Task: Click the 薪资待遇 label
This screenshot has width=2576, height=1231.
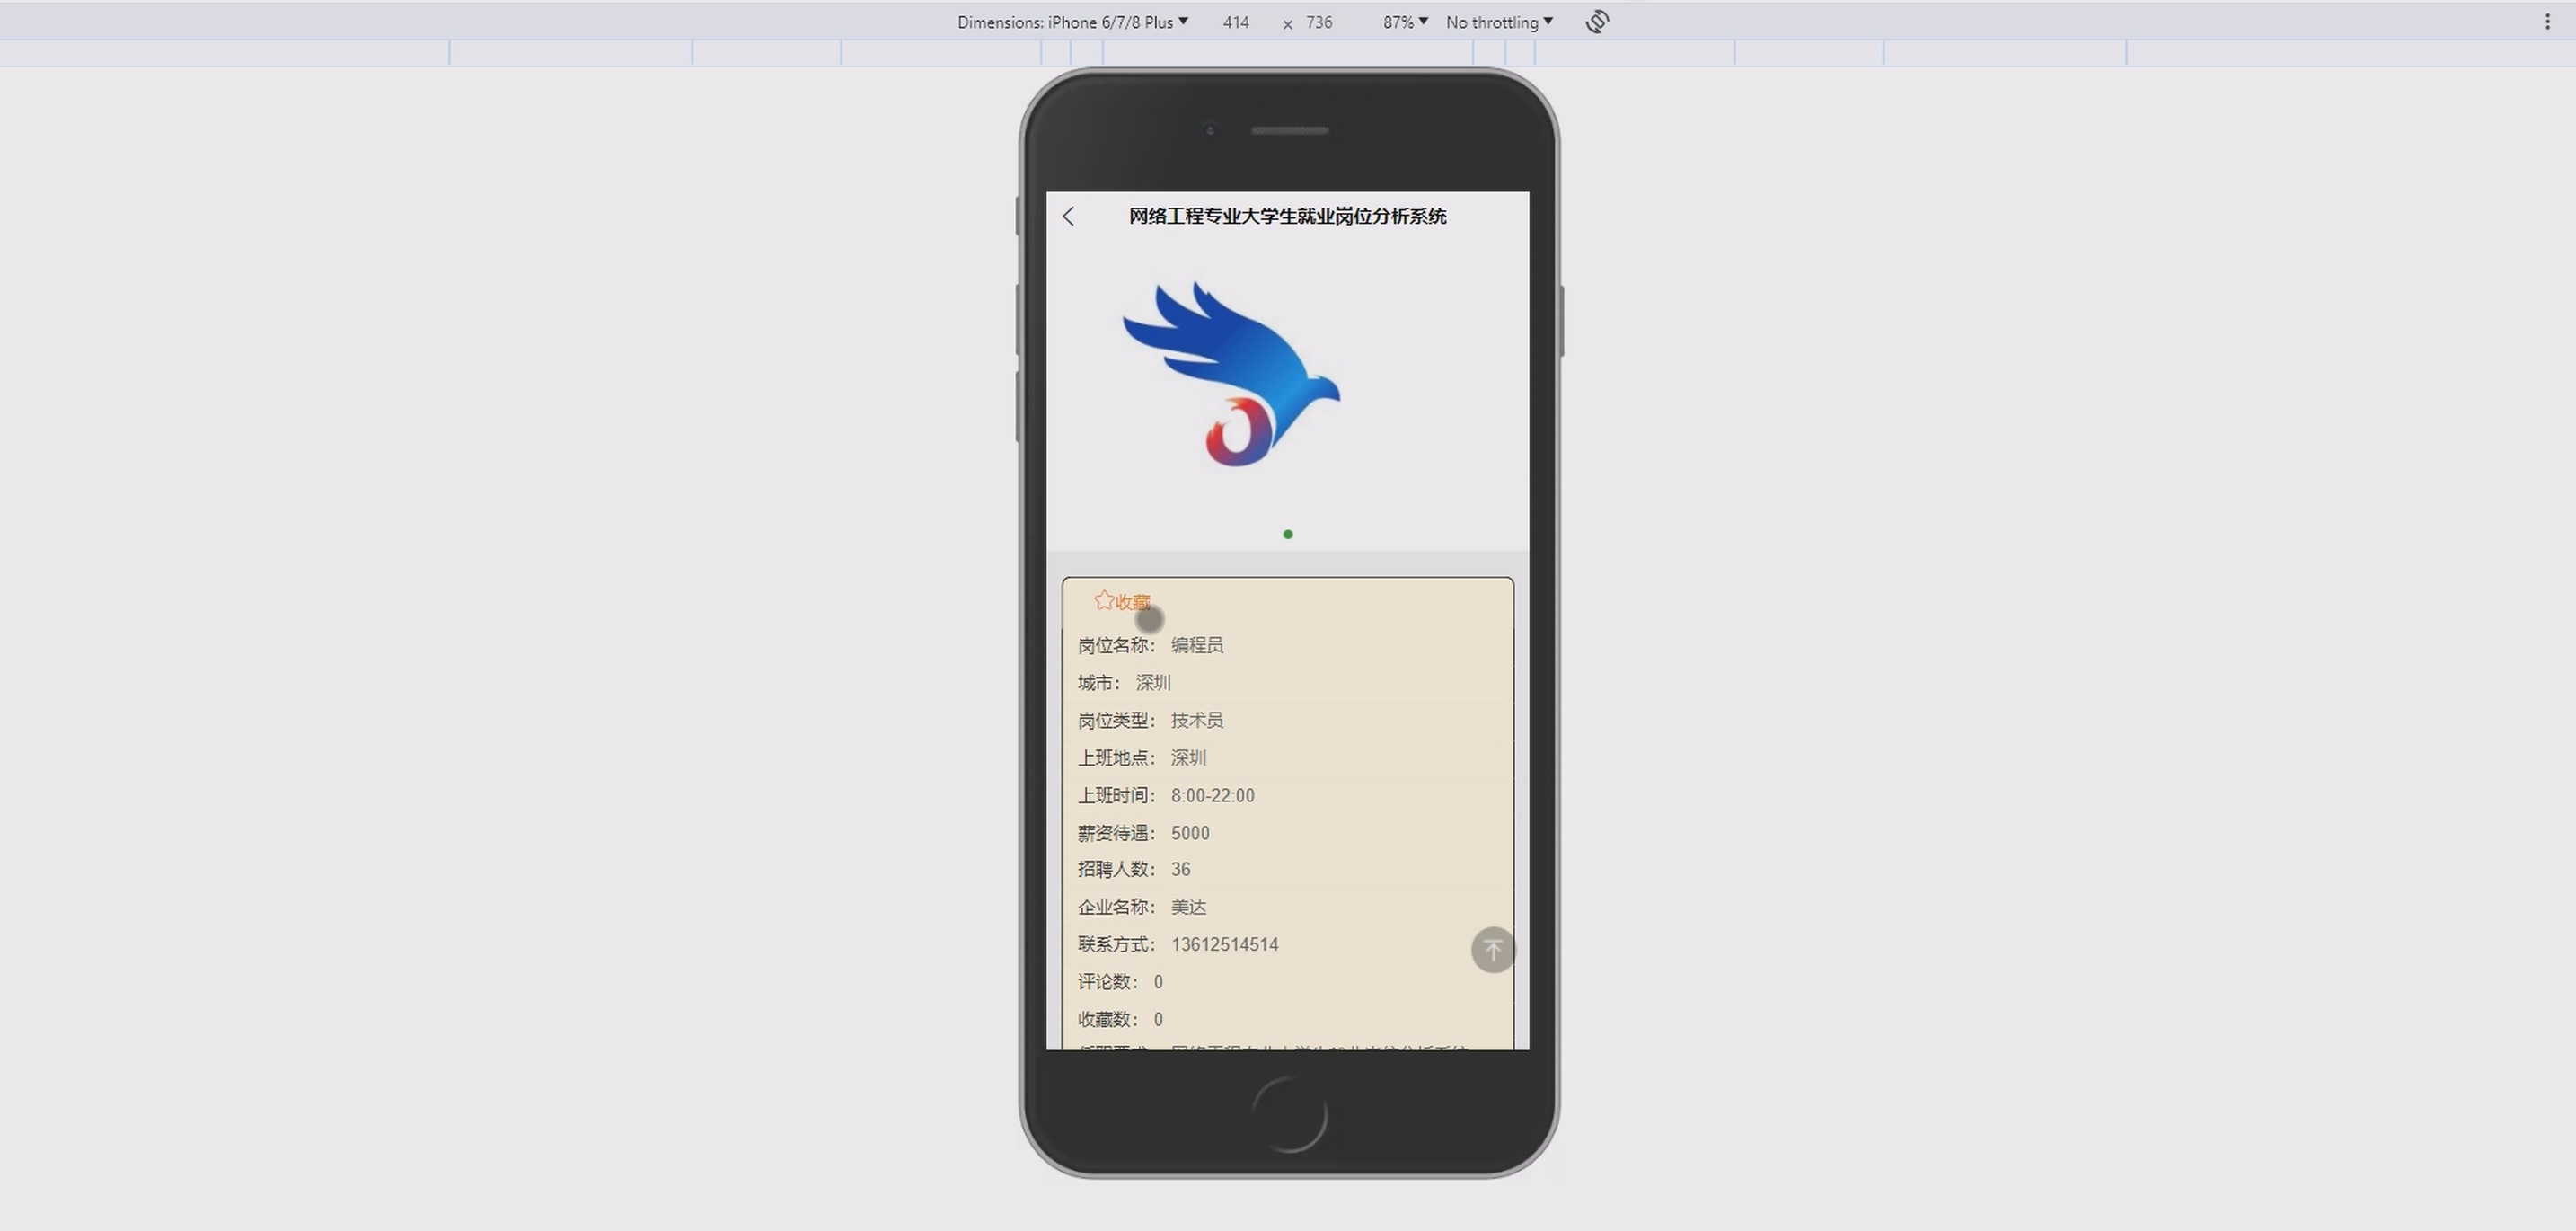Action: [x=1116, y=833]
